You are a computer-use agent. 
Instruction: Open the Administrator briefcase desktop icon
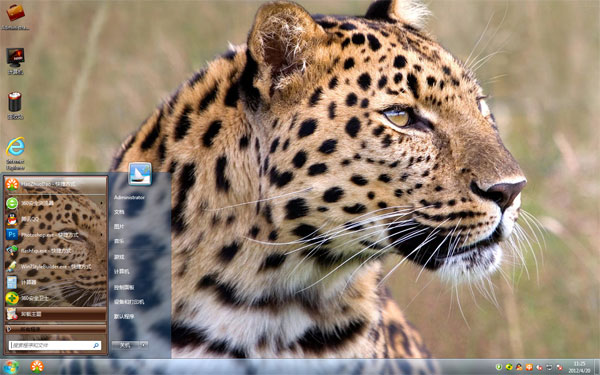15,16
